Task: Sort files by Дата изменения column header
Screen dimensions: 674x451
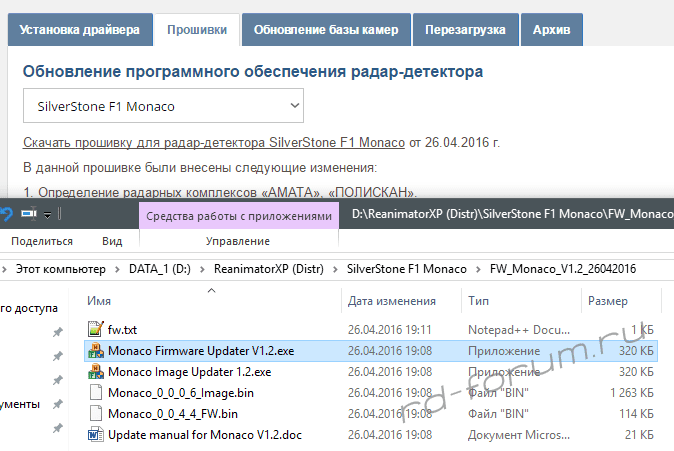Action: click(392, 301)
